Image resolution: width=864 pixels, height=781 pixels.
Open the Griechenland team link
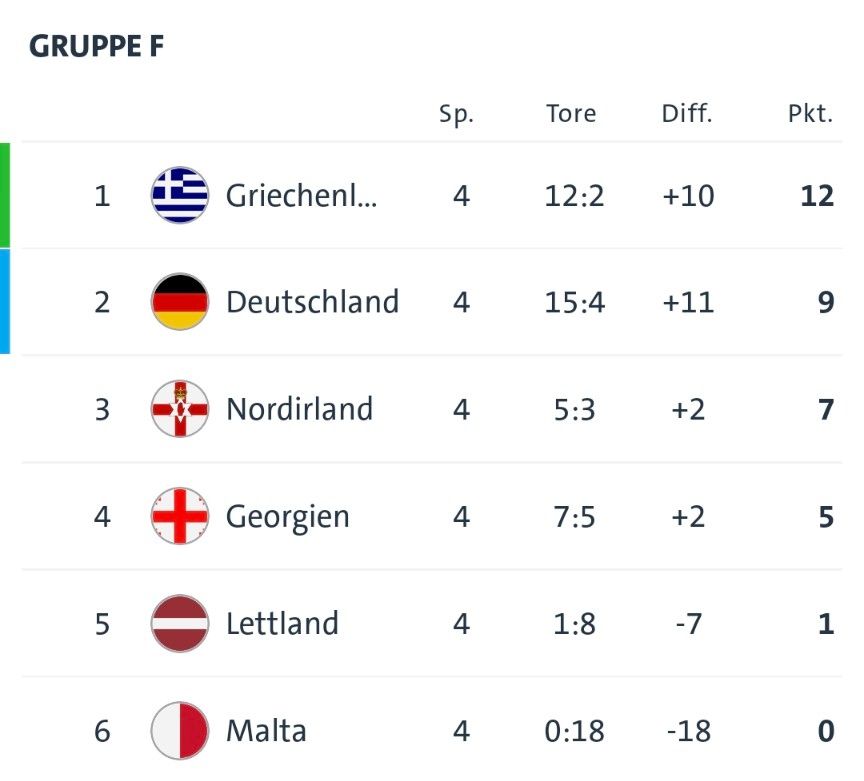pos(302,195)
